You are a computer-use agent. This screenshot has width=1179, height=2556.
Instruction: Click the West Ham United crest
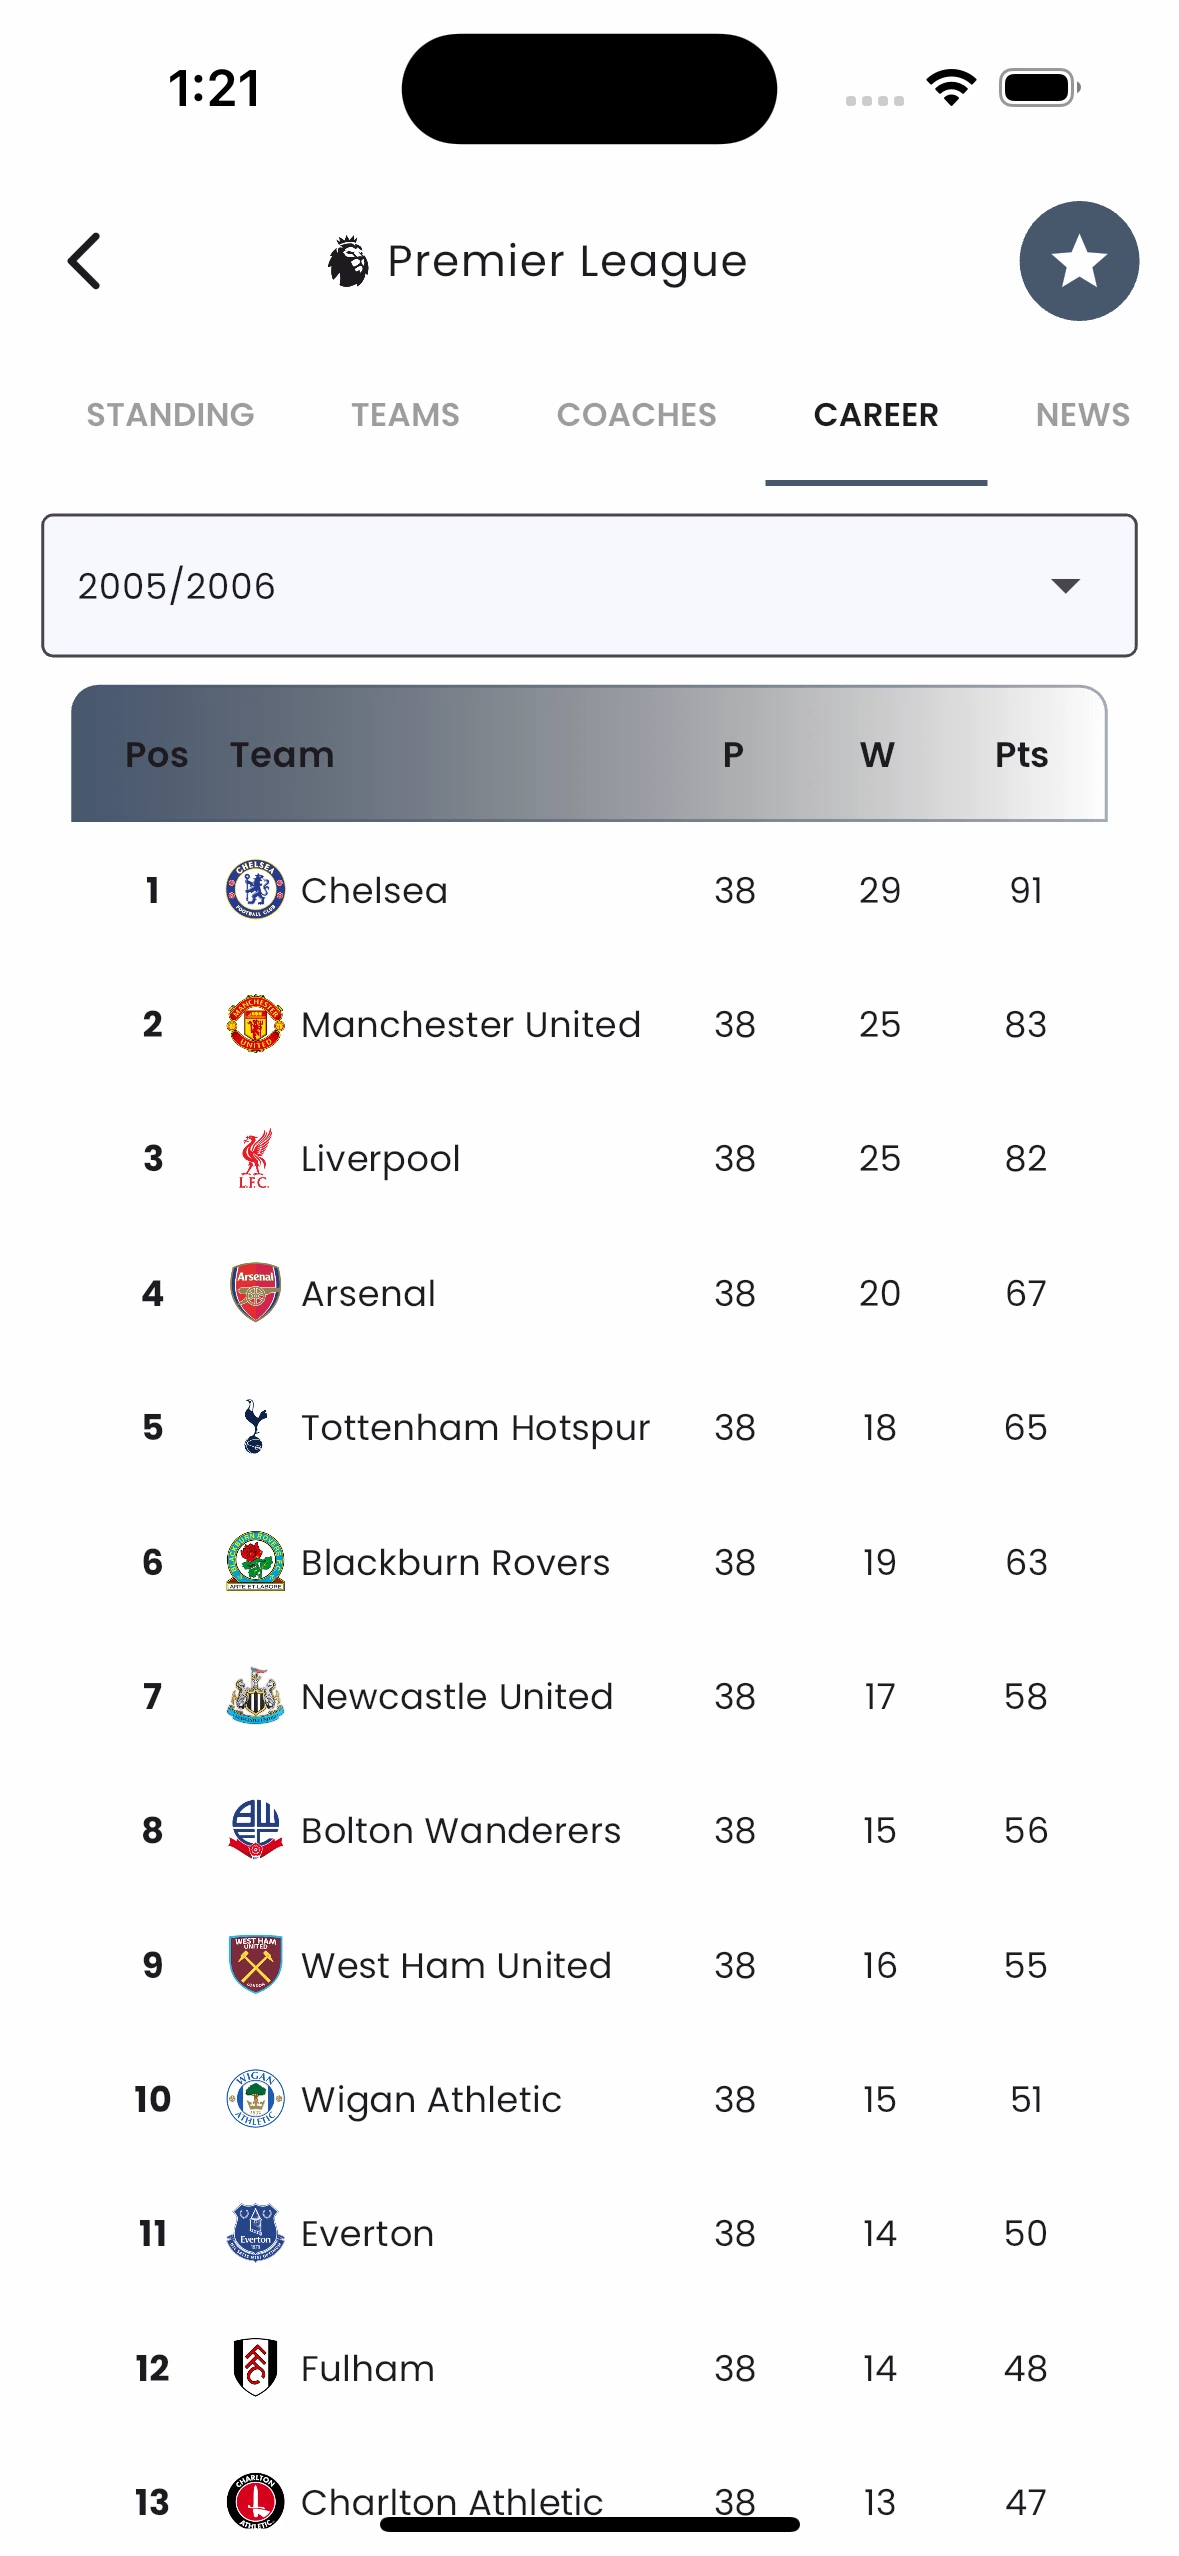[255, 1964]
